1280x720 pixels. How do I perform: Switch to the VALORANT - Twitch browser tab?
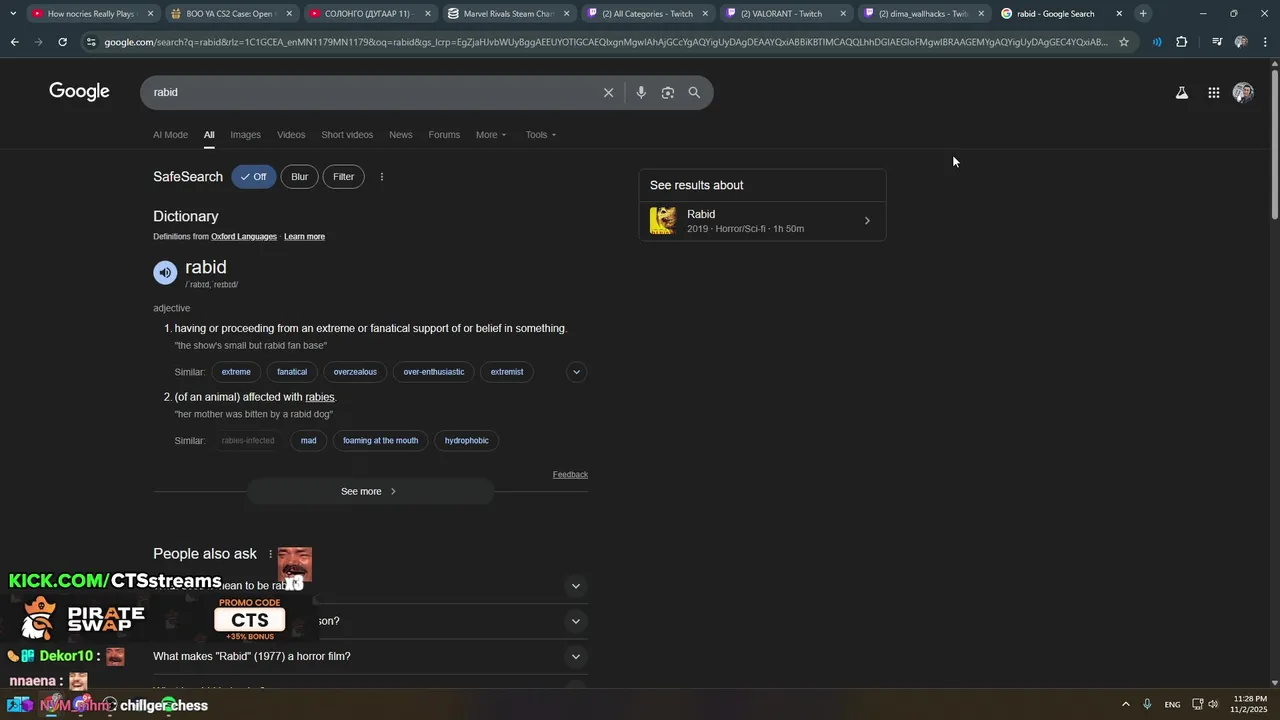pyautogui.click(x=786, y=14)
